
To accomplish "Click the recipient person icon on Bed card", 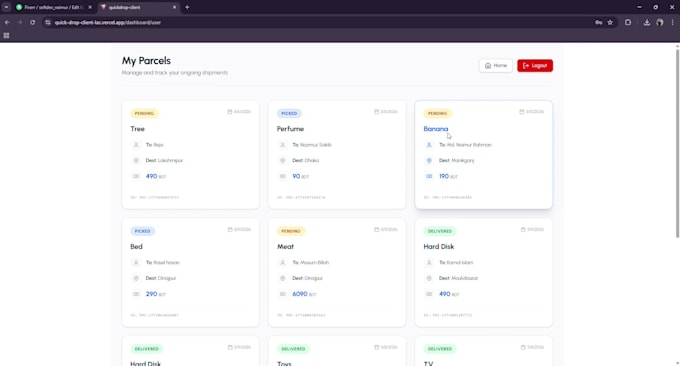I will pos(136,262).
